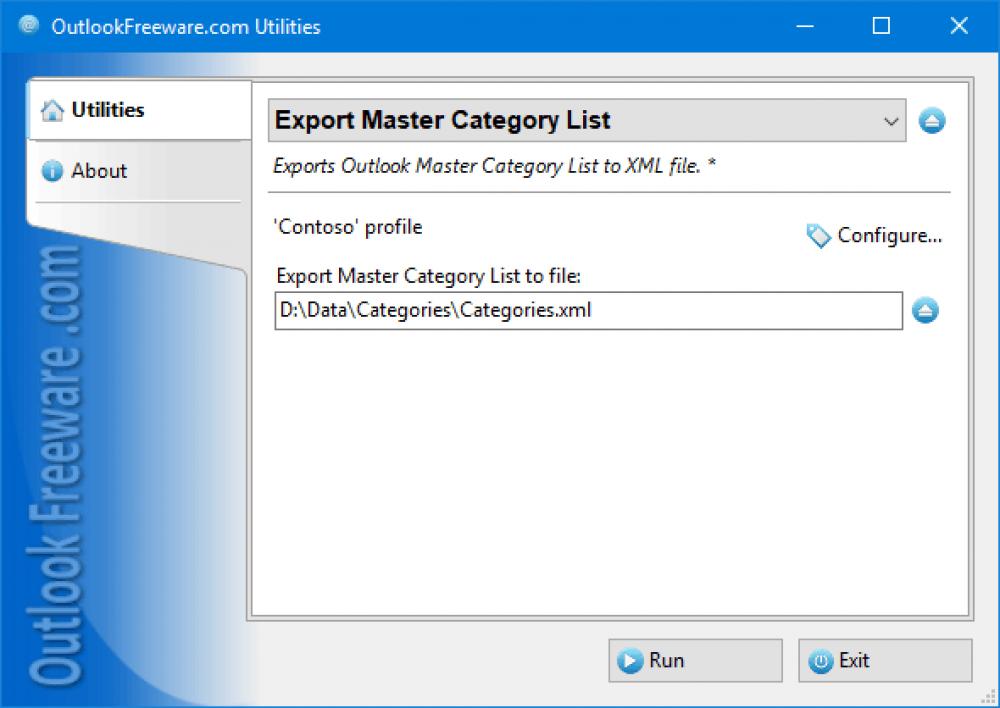Click the tag icon beside Configure
This screenshot has width=1000, height=708.
click(x=818, y=236)
